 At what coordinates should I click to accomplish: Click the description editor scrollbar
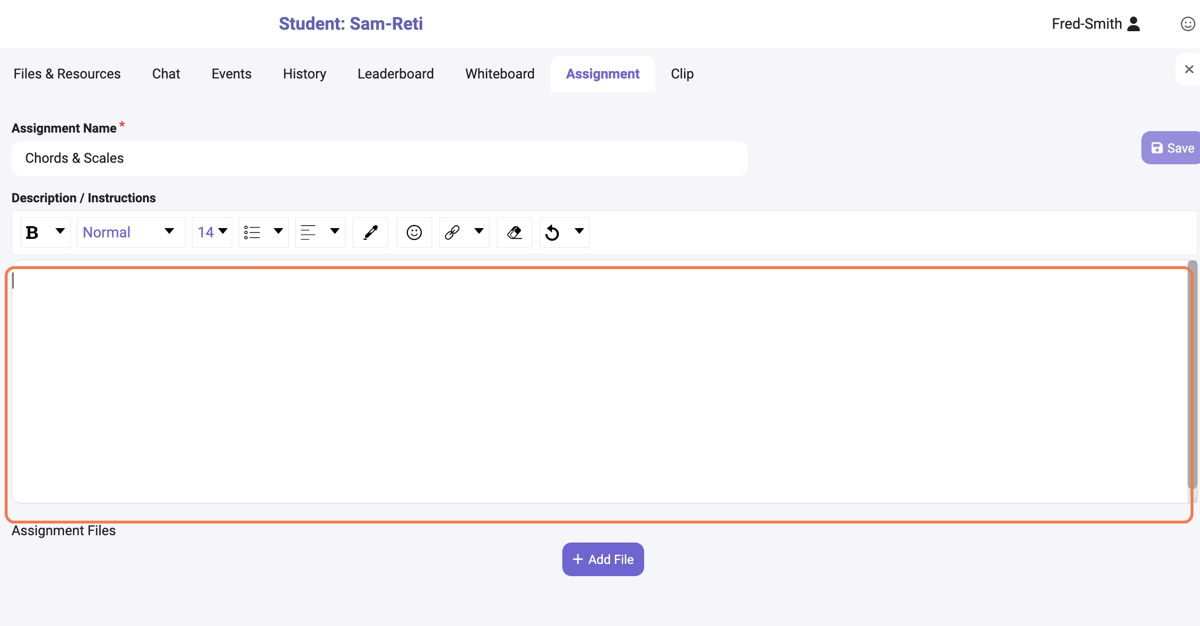[1192, 375]
